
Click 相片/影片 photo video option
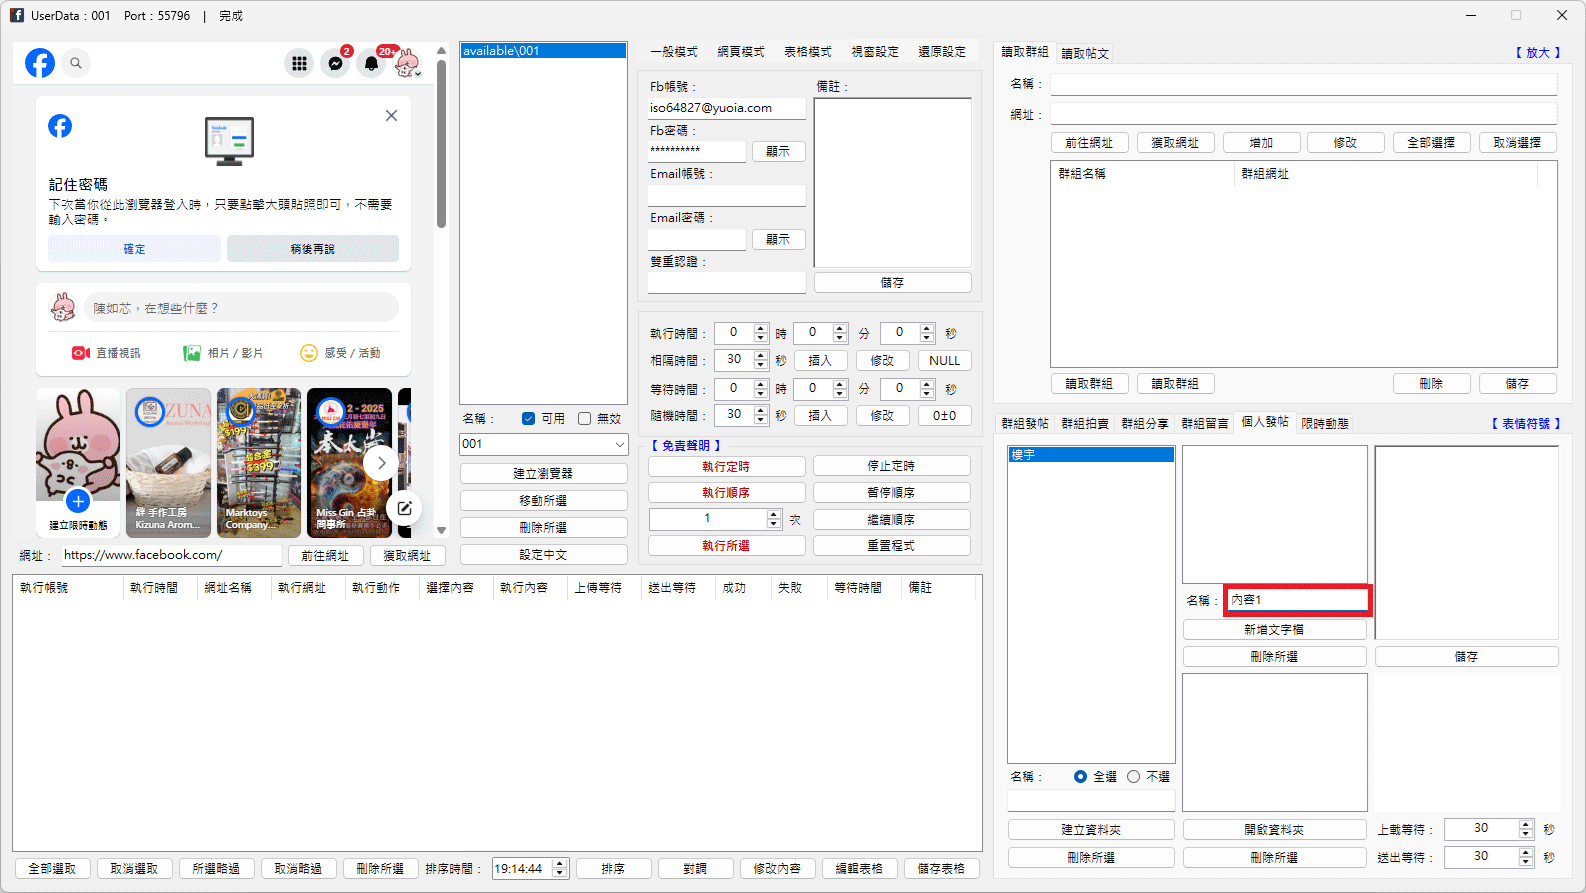click(x=222, y=353)
